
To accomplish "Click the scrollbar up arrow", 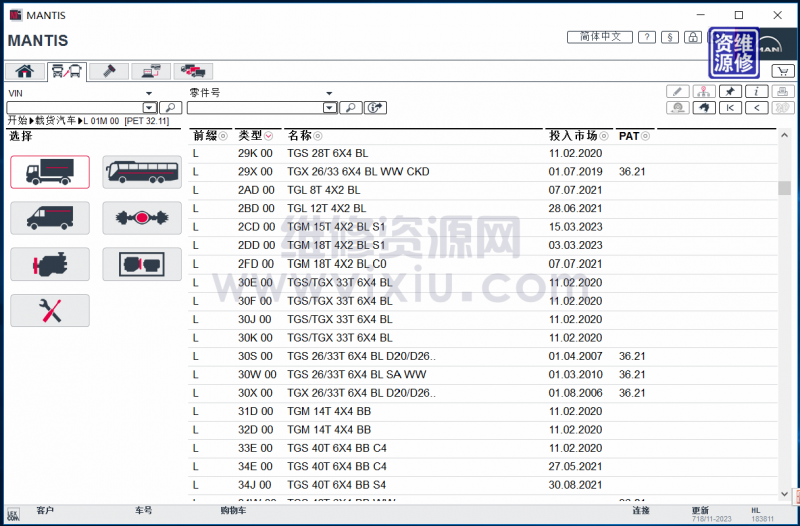I will tap(784, 135).
